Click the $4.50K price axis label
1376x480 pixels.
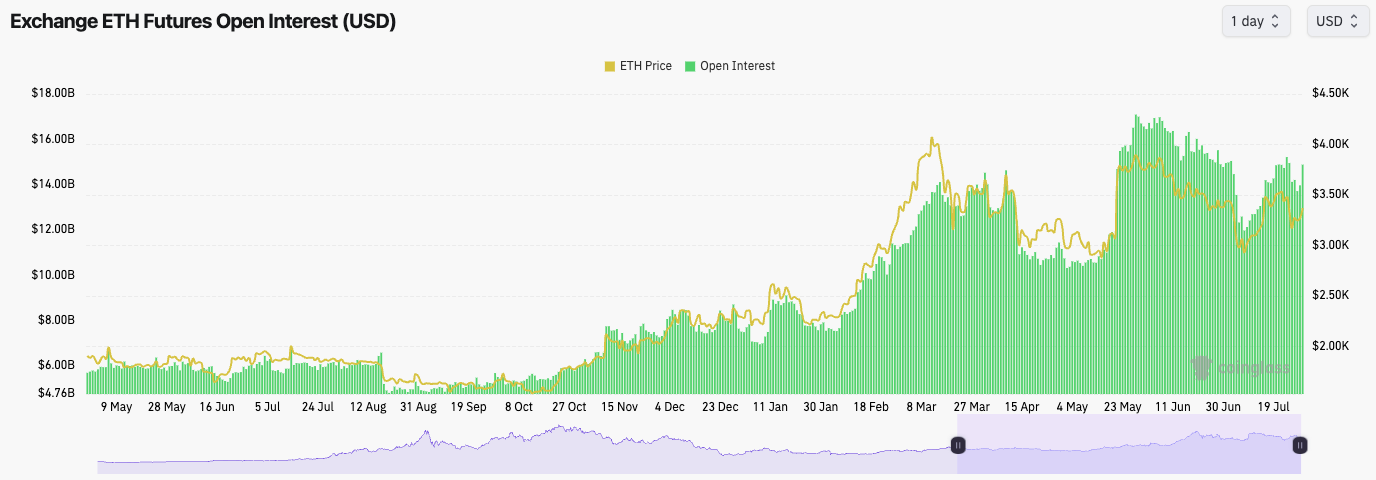[1331, 93]
